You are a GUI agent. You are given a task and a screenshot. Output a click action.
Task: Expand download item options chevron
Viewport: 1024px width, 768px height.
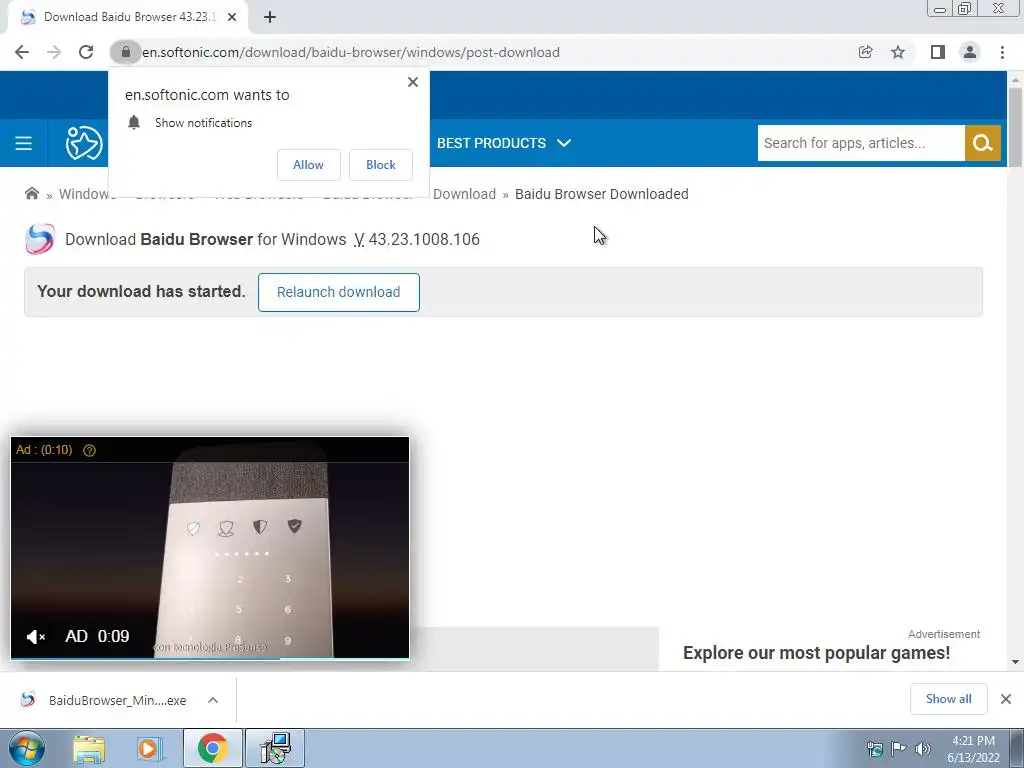click(213, 700)
